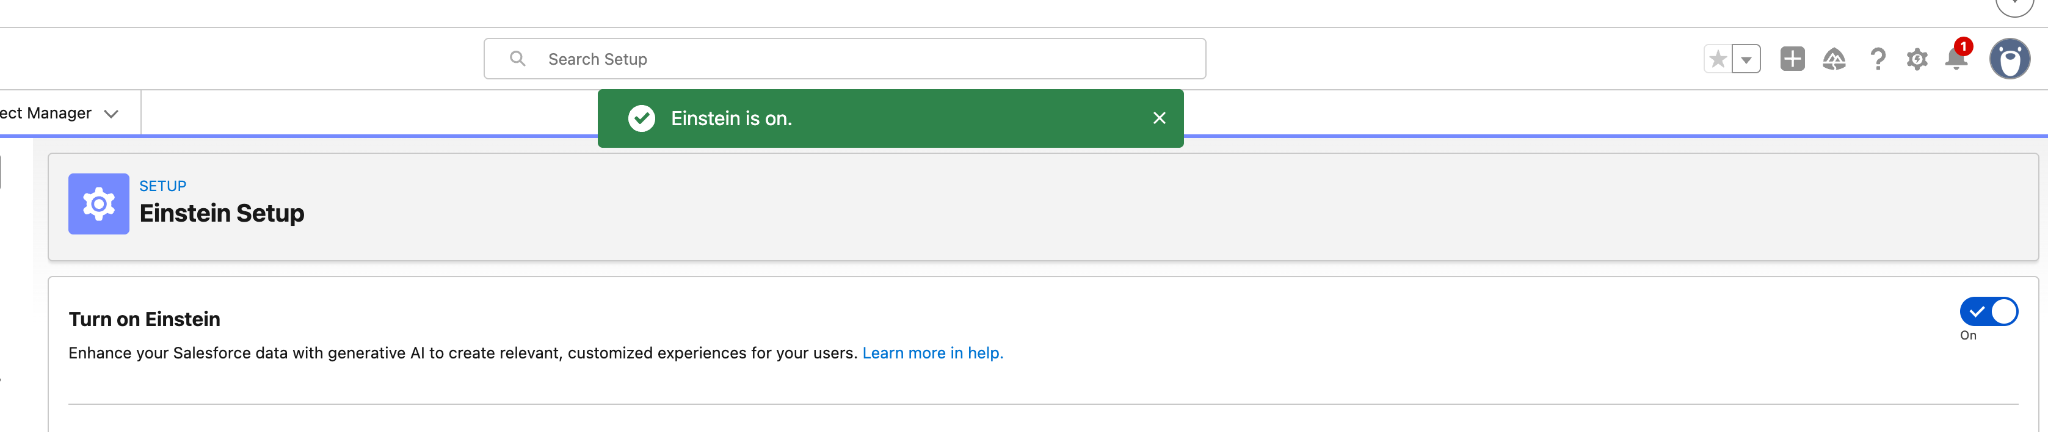
Task: Open the 'Learn more in help.' link
Action: [933, 353]
